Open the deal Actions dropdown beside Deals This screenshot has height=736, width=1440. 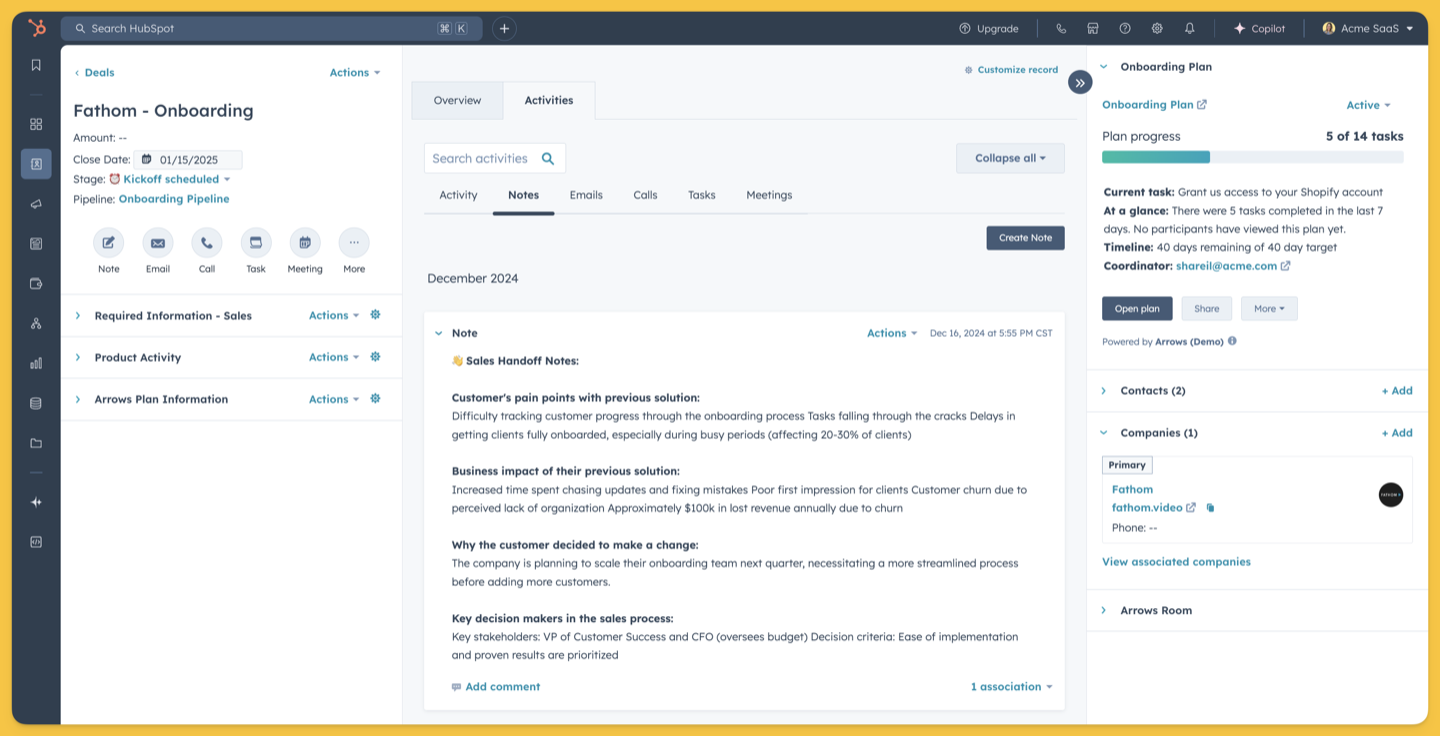pos(355,72)
